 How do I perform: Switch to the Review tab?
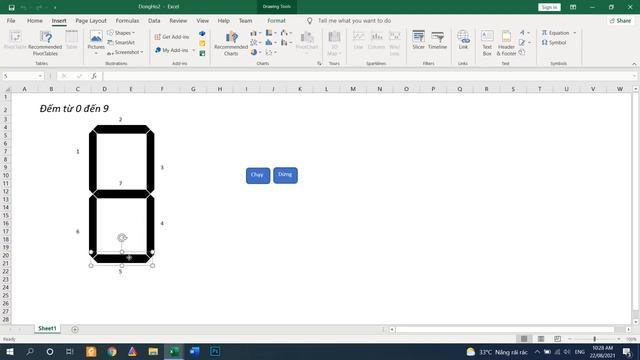click(x=178, y=20)
